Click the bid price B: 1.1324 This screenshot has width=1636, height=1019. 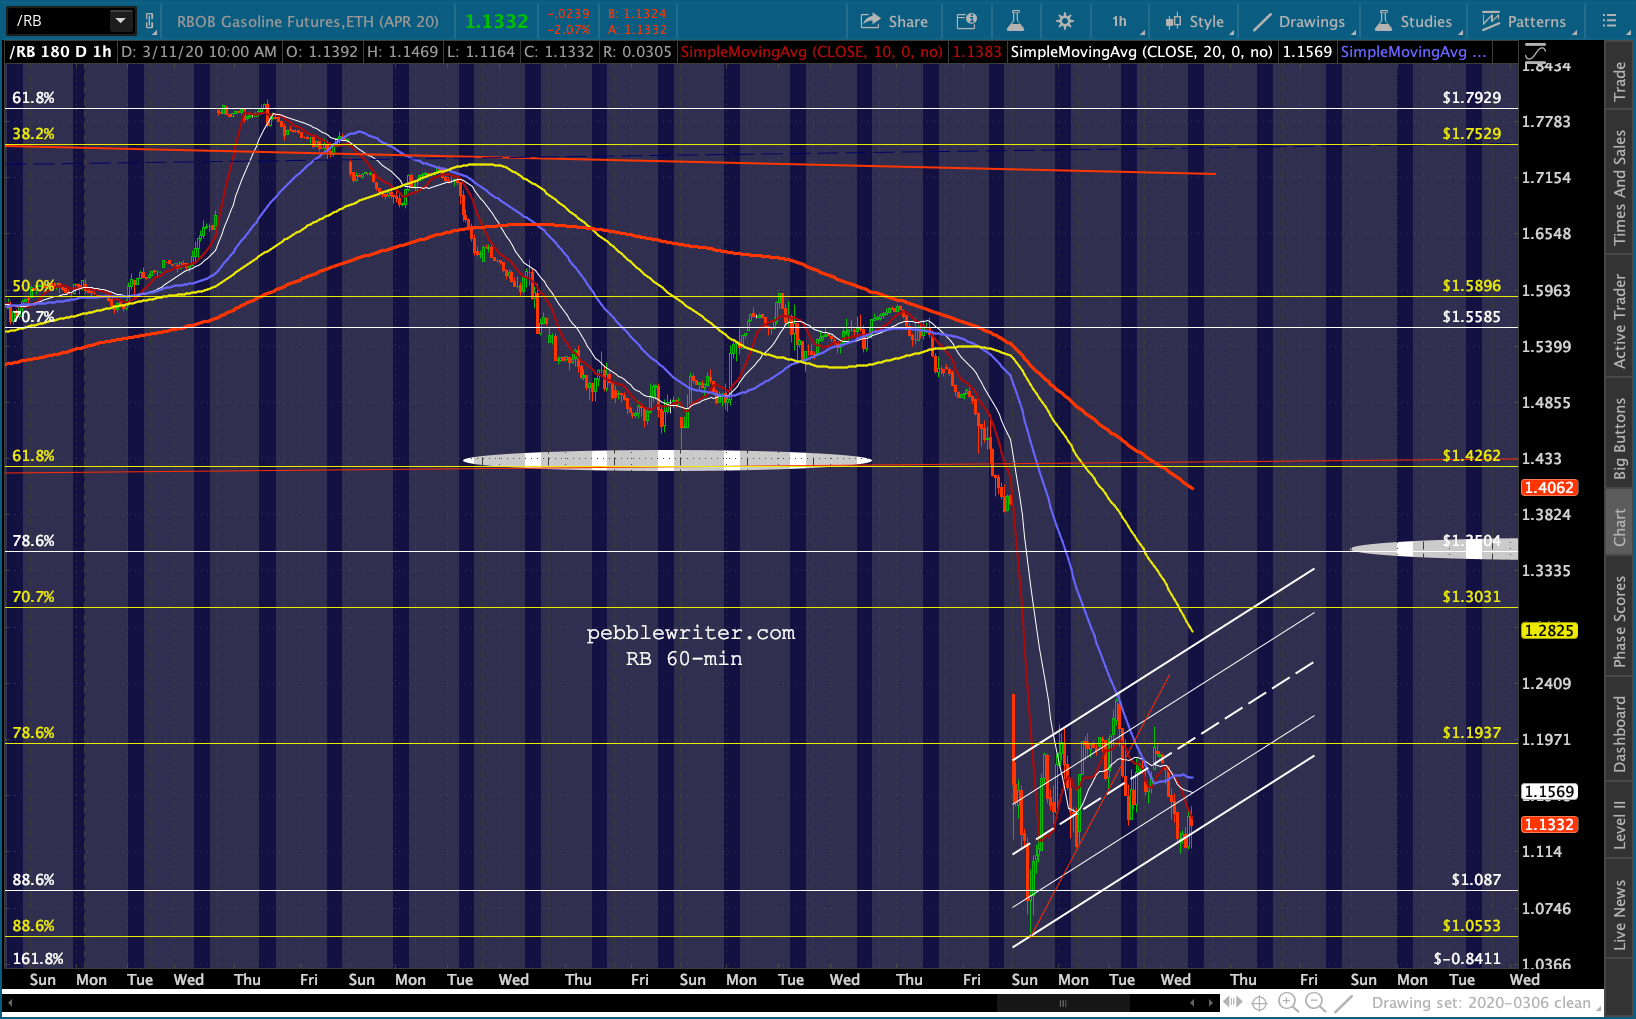tap(637, 13)
